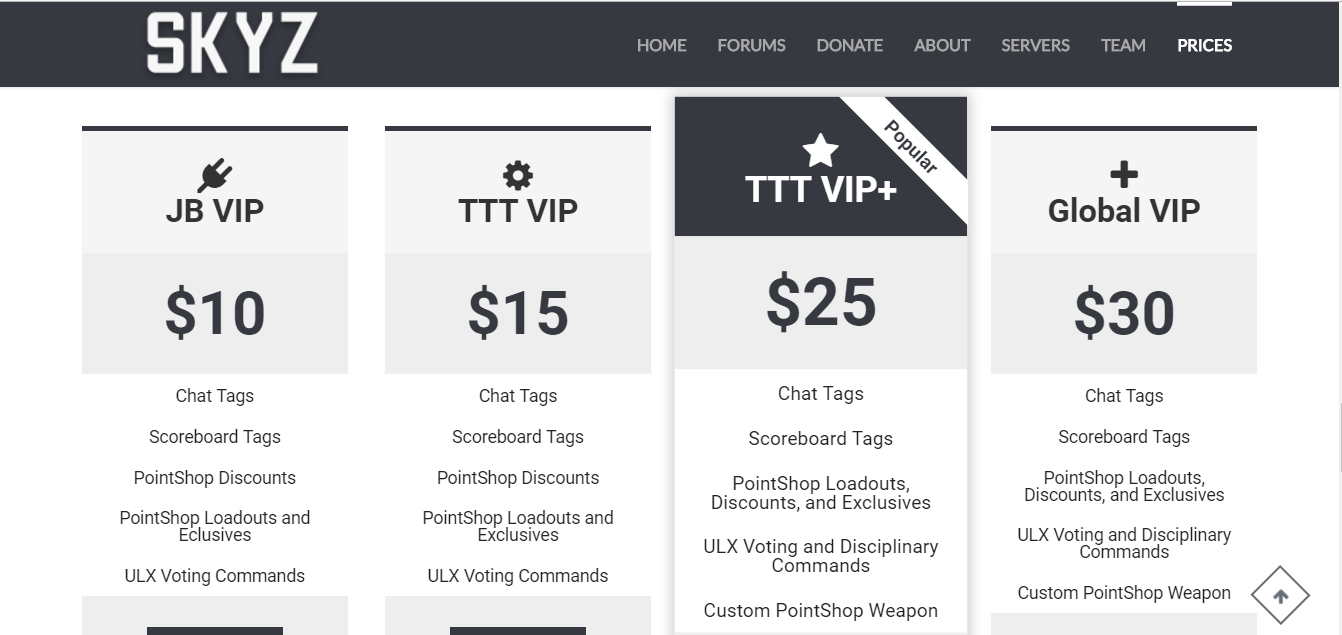The height and width of the screenshot is (635, 1342).
Task: Click the TTT VIP+ $25 price
Action: [x=821, y=303]
